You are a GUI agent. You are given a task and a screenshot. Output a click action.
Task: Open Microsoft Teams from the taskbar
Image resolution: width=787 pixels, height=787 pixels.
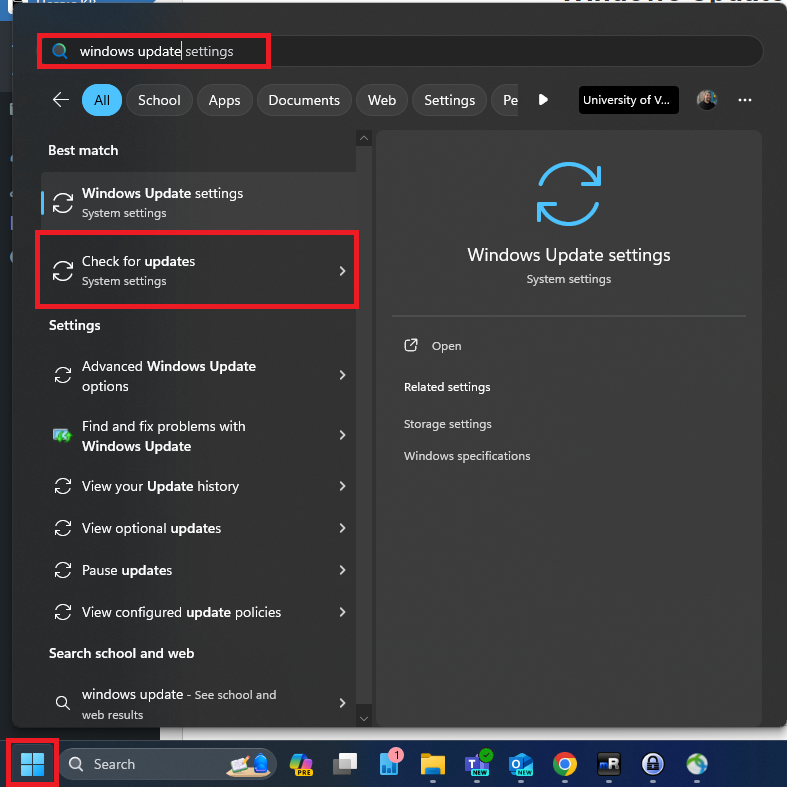coord(477,764)
